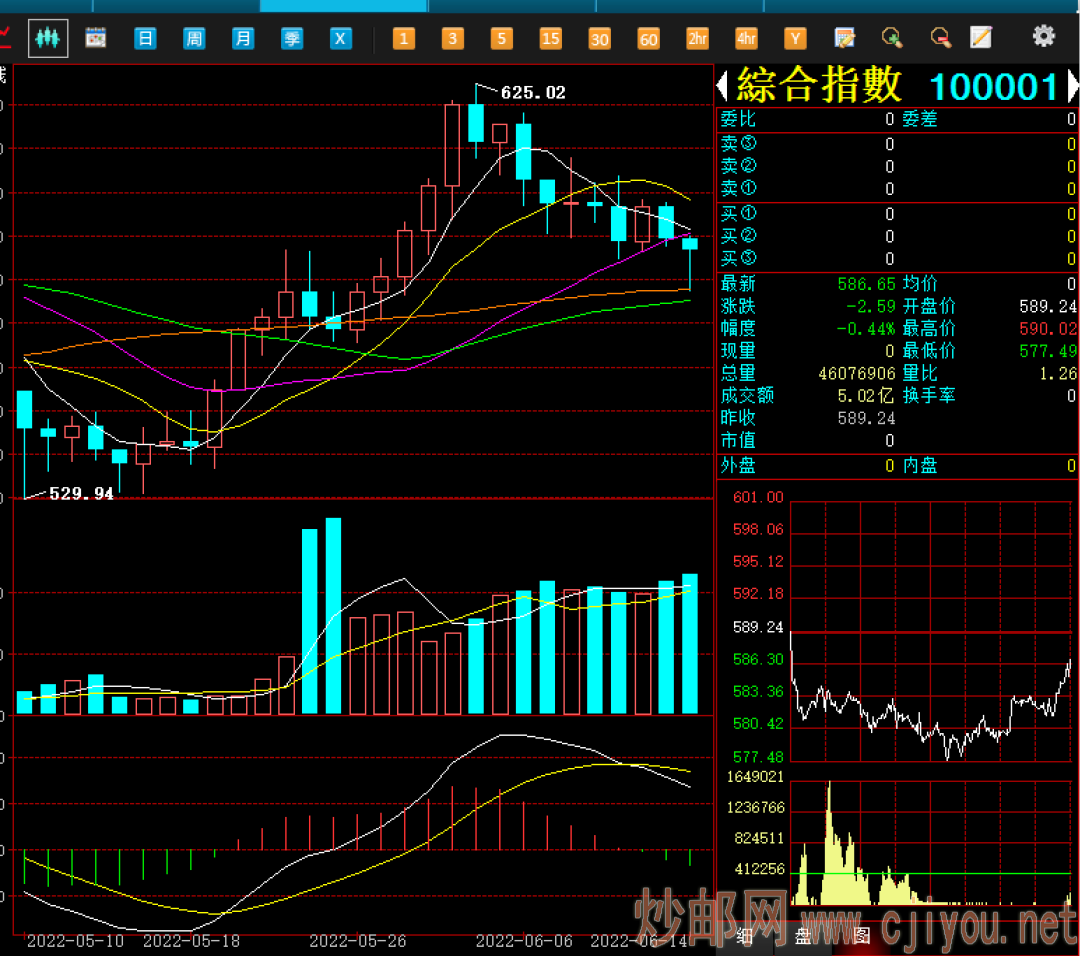Switch to the 细 tab
Image resolution: width=1080 pixels, height=956 pixels.
tap(744, 936)
